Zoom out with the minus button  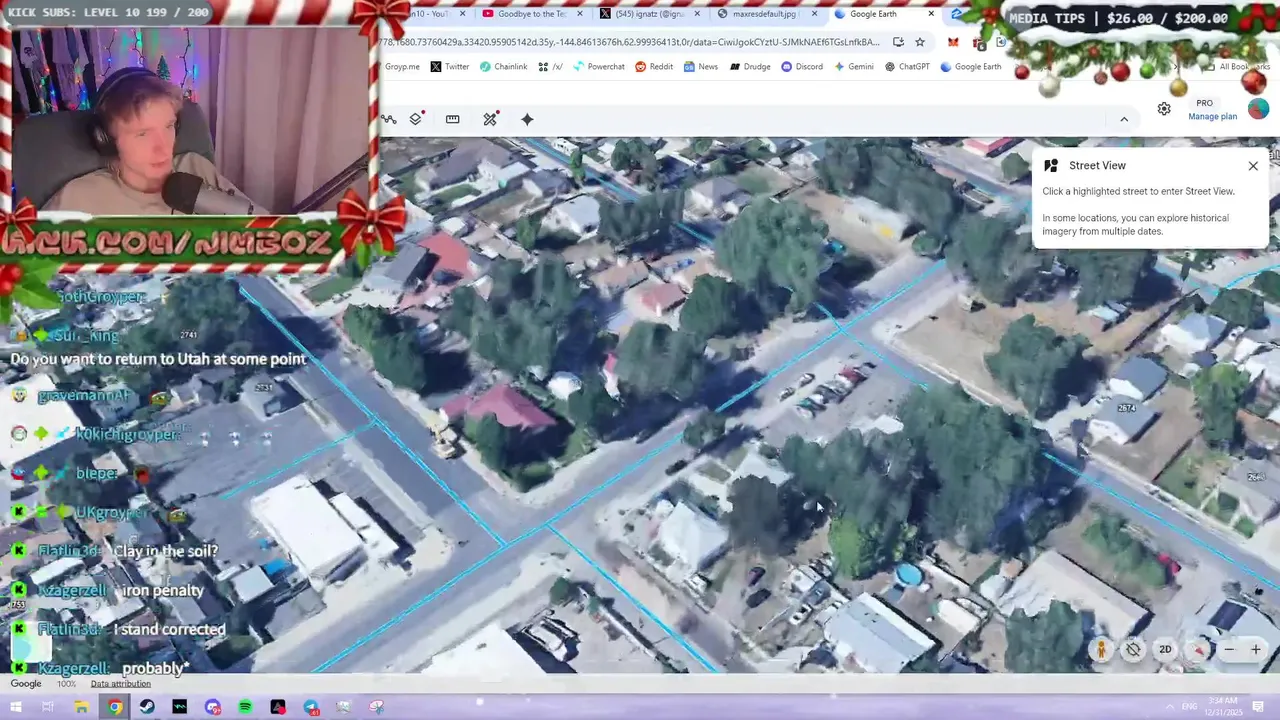click(x=1229, y=650)
